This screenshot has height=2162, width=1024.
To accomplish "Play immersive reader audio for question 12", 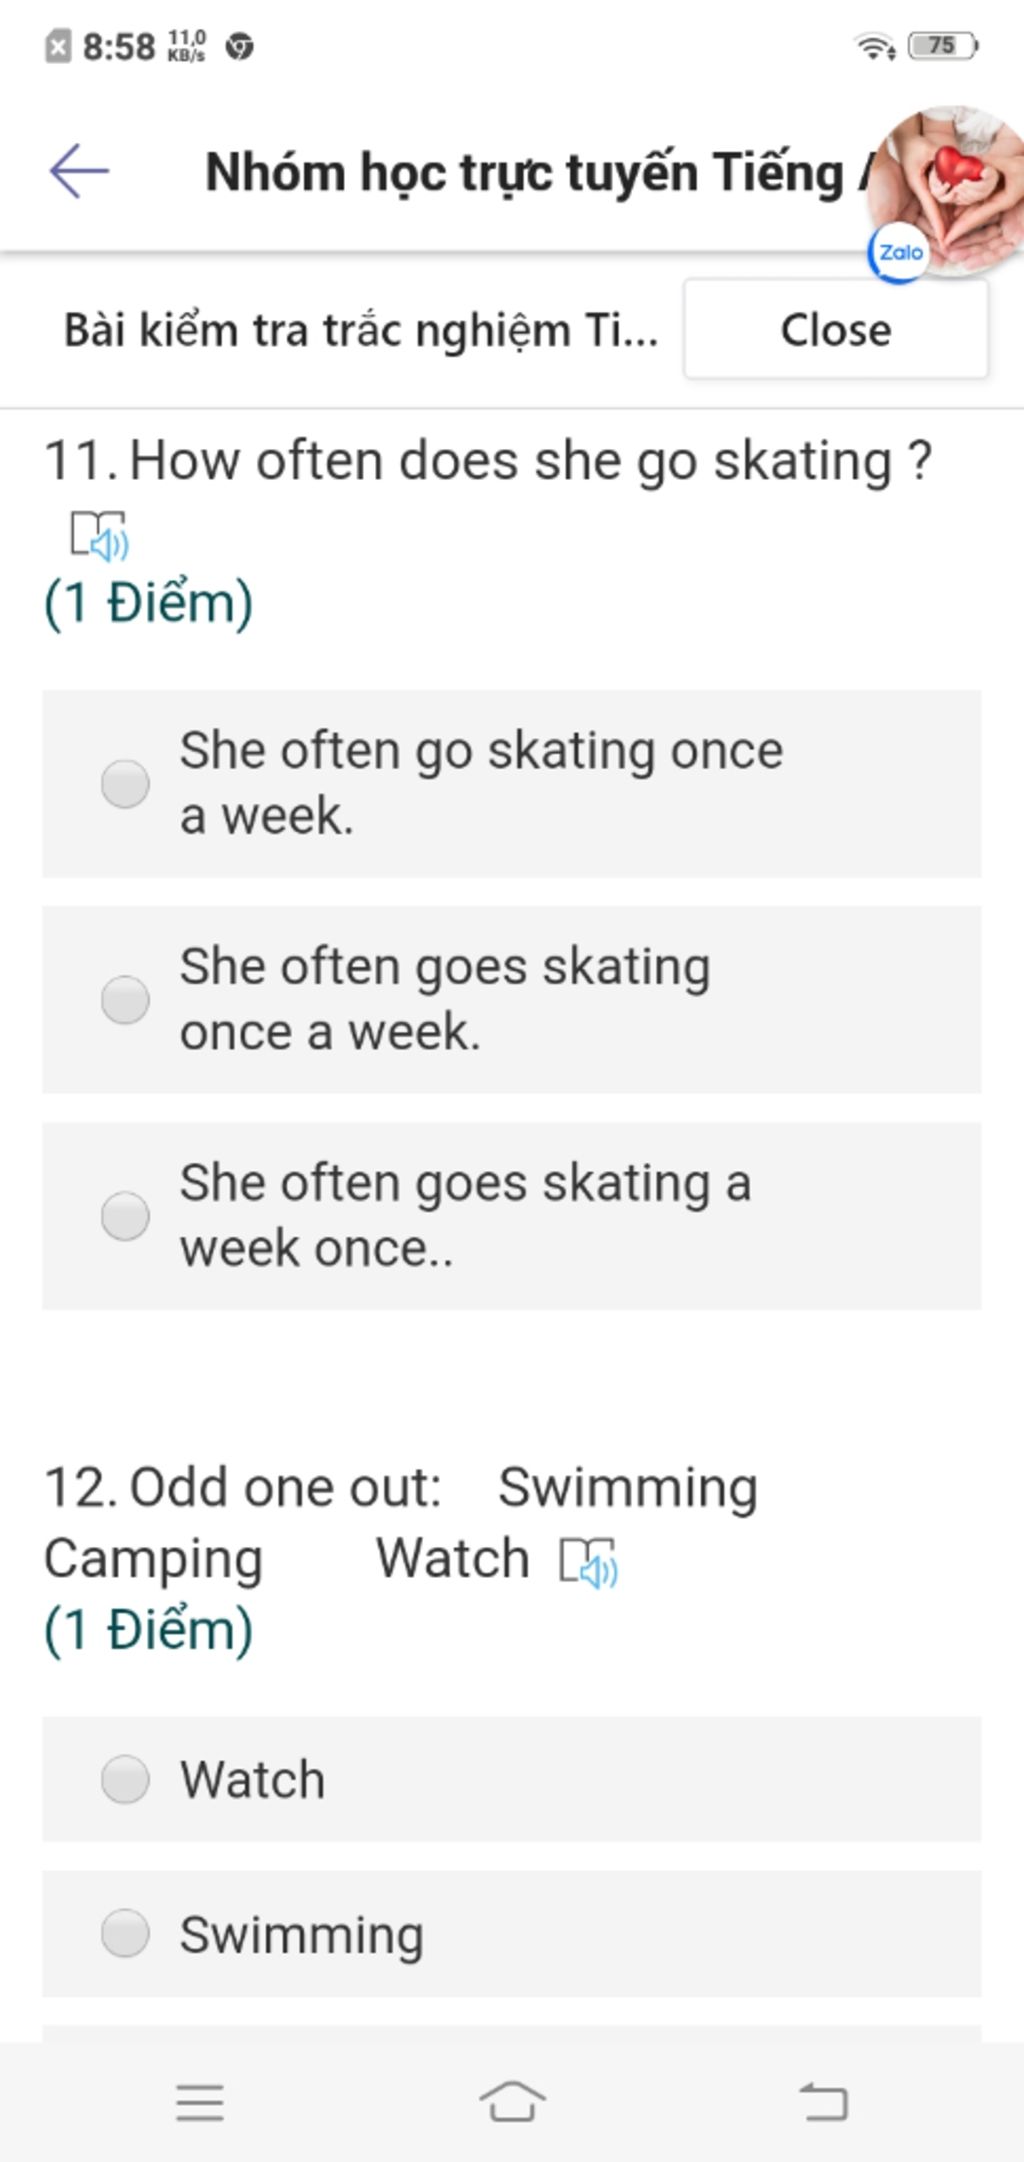I will click(588, 1561).
